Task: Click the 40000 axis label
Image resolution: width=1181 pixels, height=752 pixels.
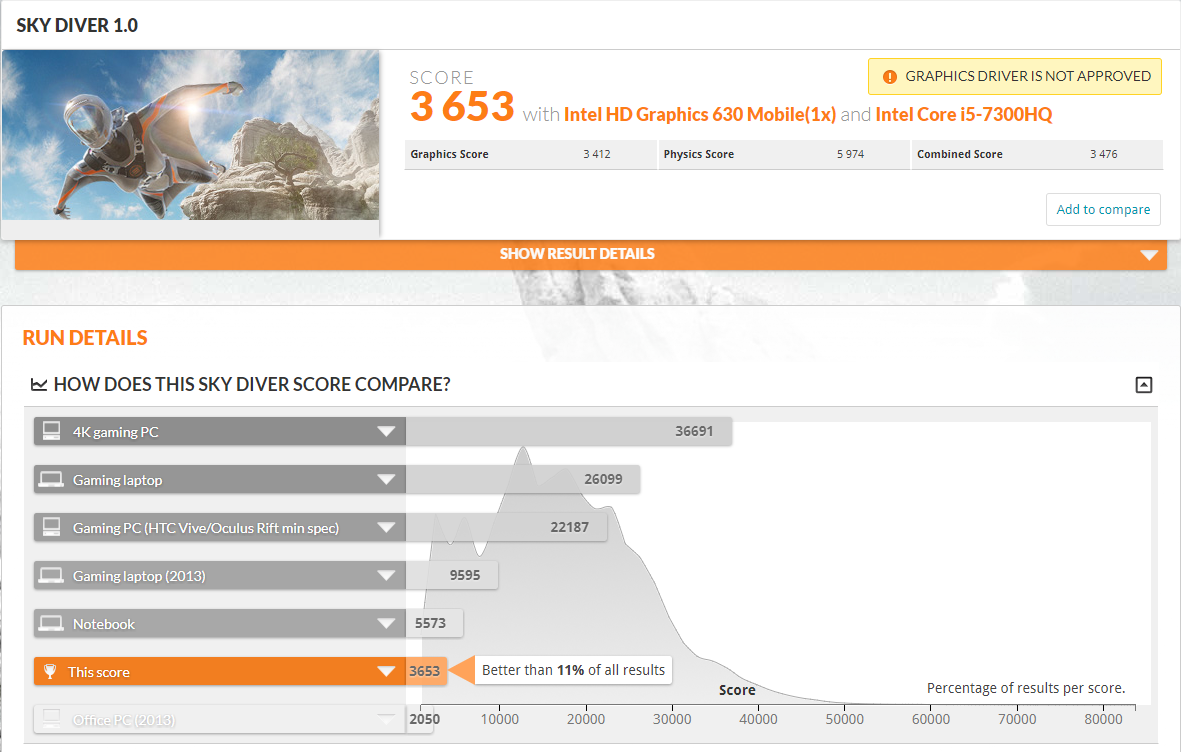Action: click(x=758, y=720)
